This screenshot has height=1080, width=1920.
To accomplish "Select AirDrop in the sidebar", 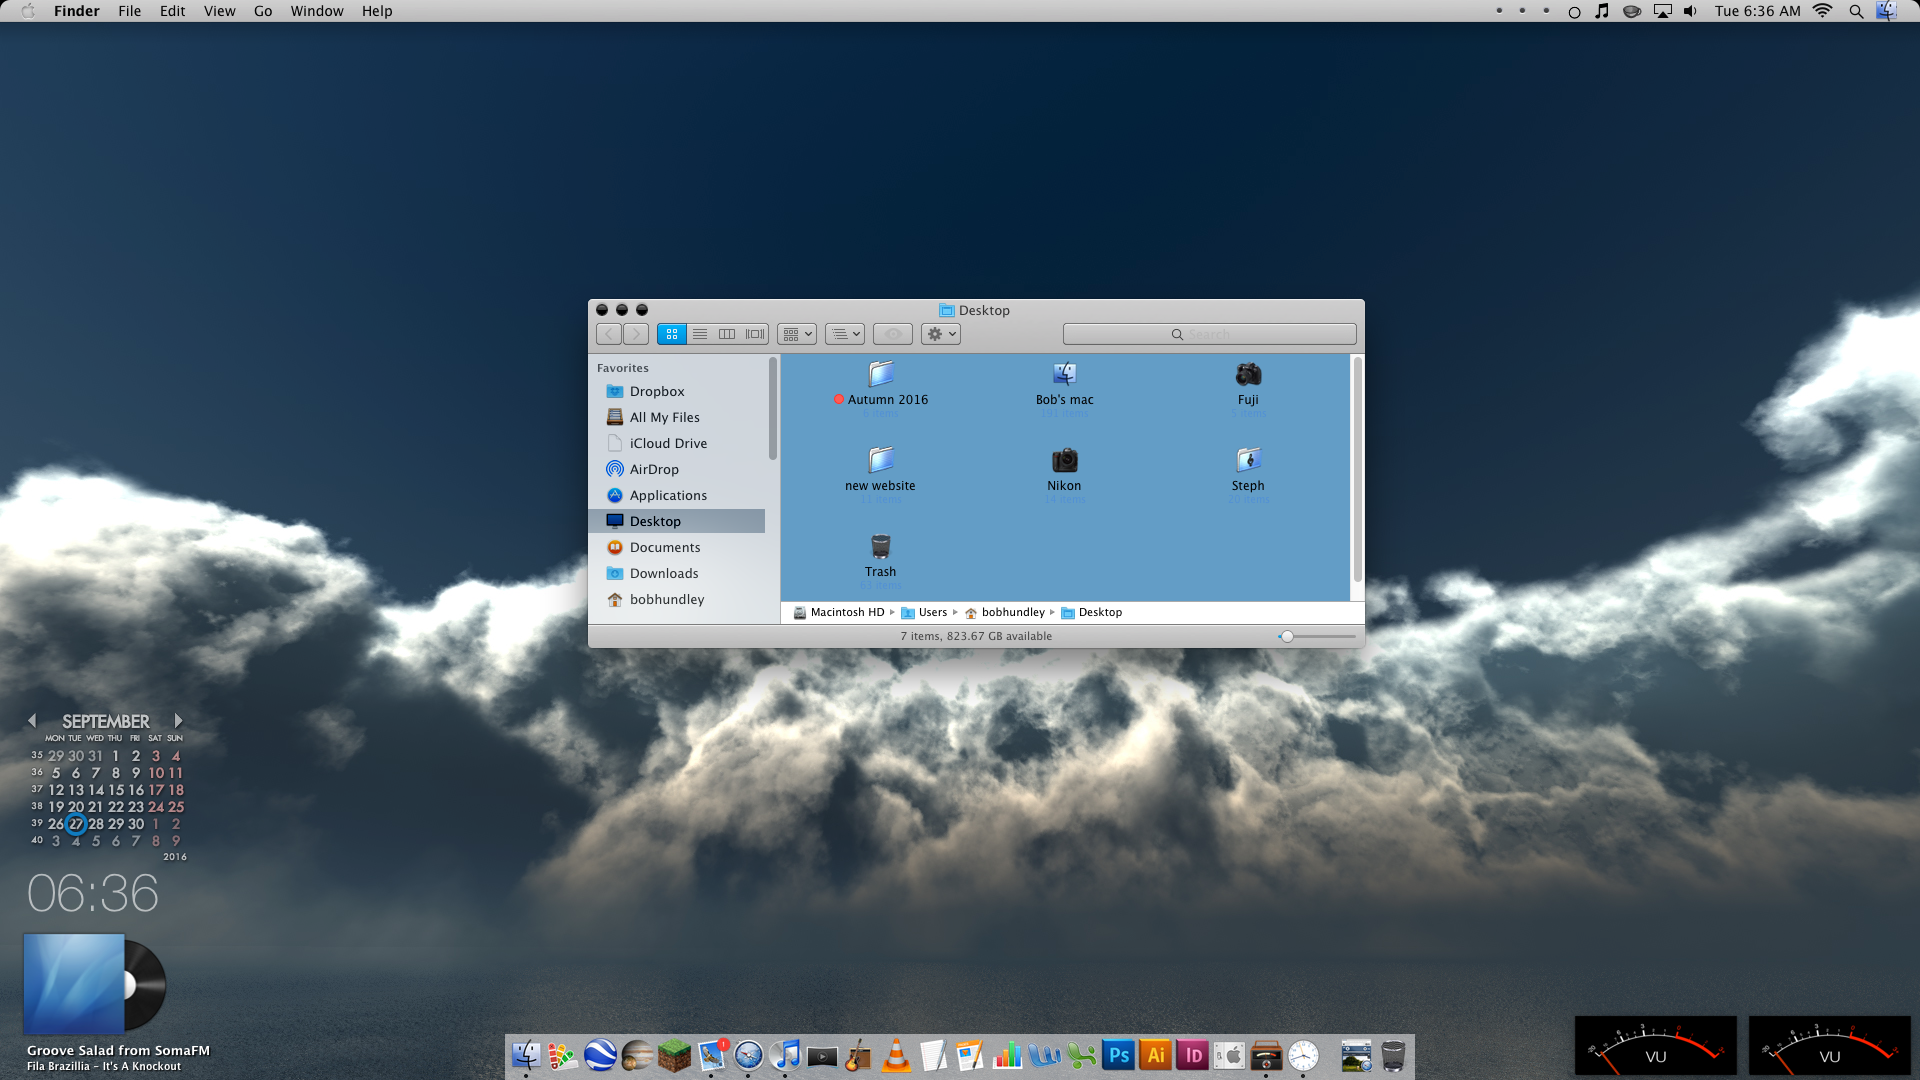I will click(x=654, y=469).
